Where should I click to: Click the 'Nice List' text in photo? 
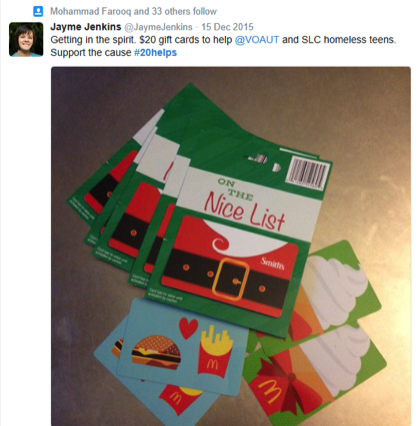point(244,212)
